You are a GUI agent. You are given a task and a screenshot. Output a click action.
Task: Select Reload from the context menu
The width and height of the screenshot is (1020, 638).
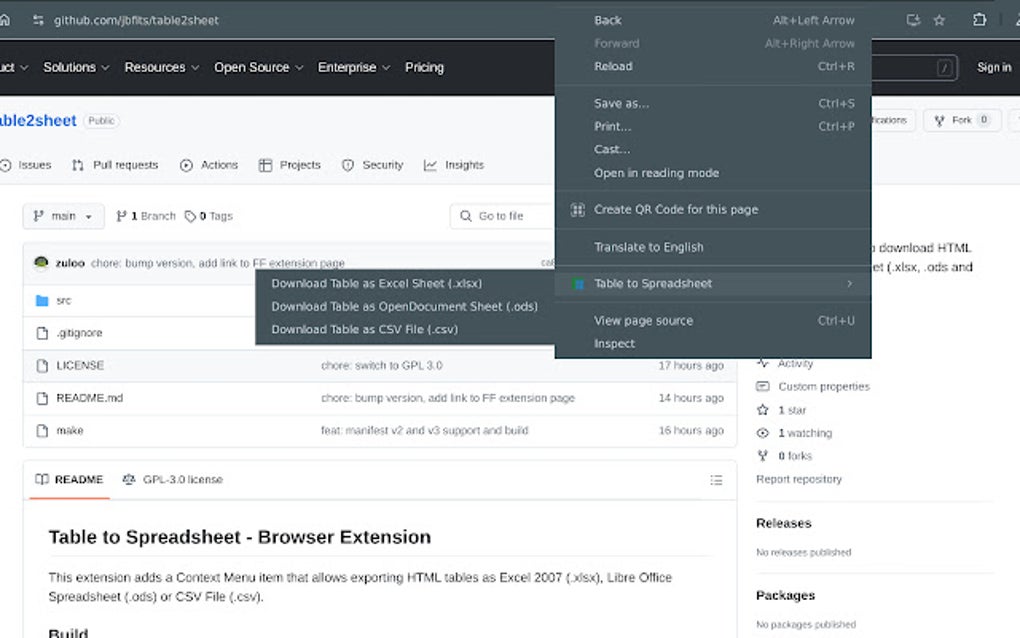point(613,66)
